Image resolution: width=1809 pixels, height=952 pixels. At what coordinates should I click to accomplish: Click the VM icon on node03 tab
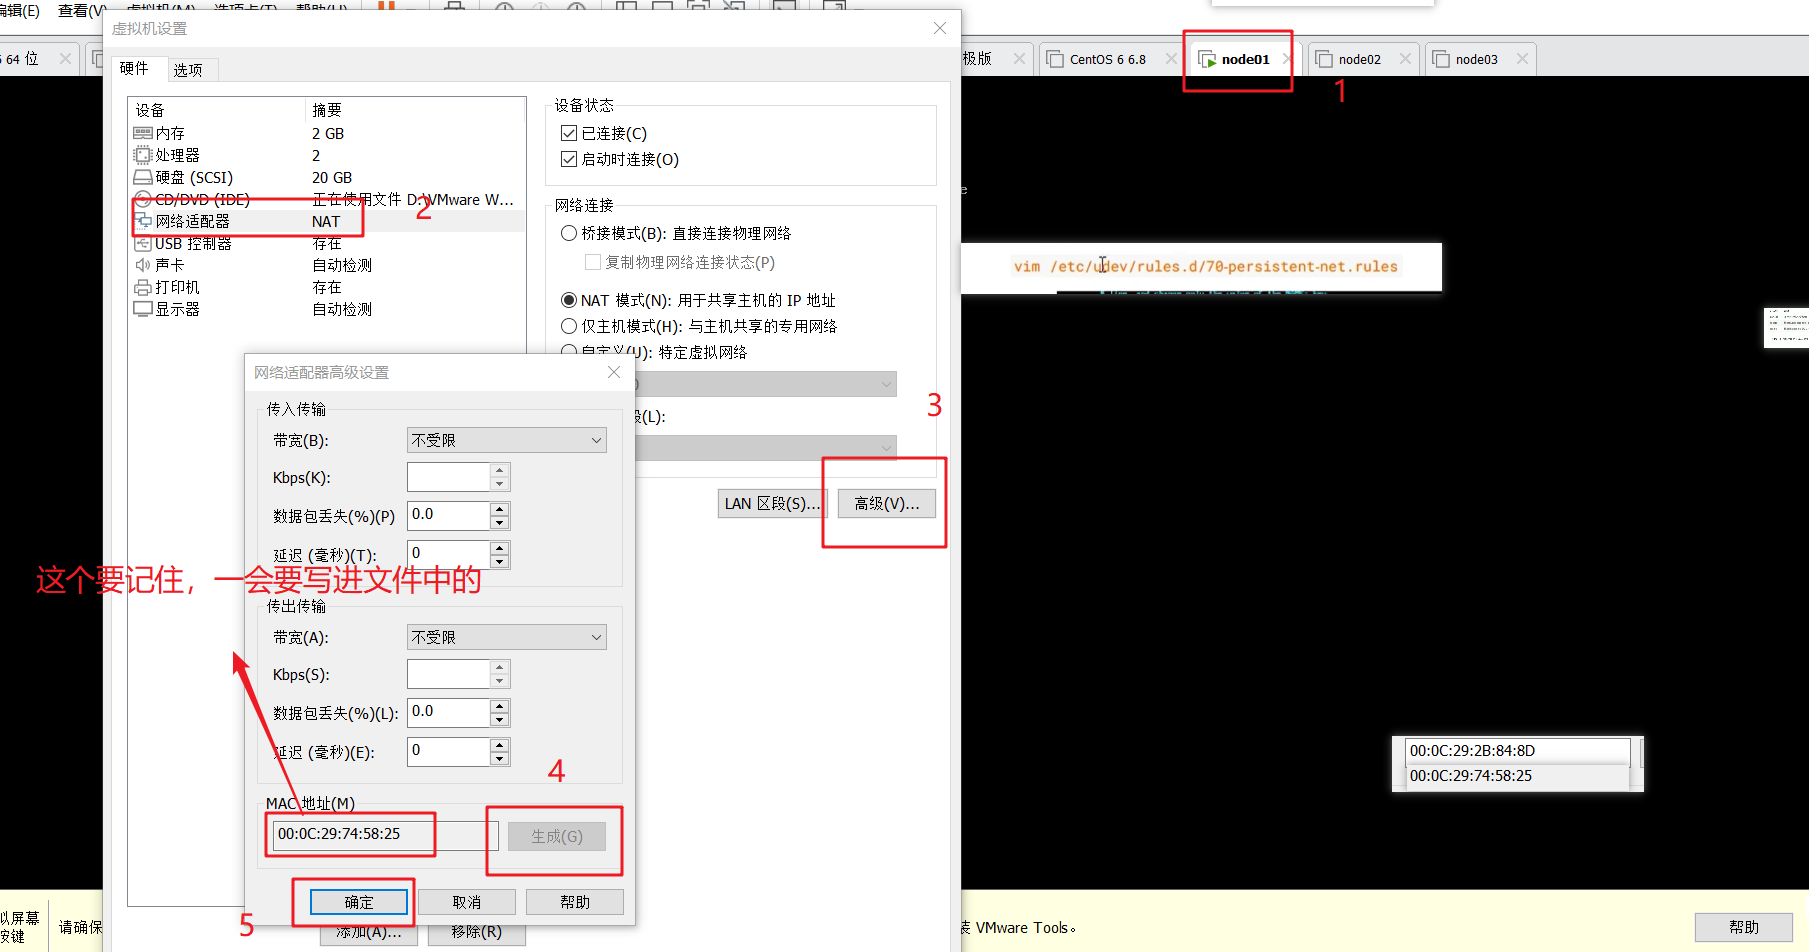(x=1441, y=59)
